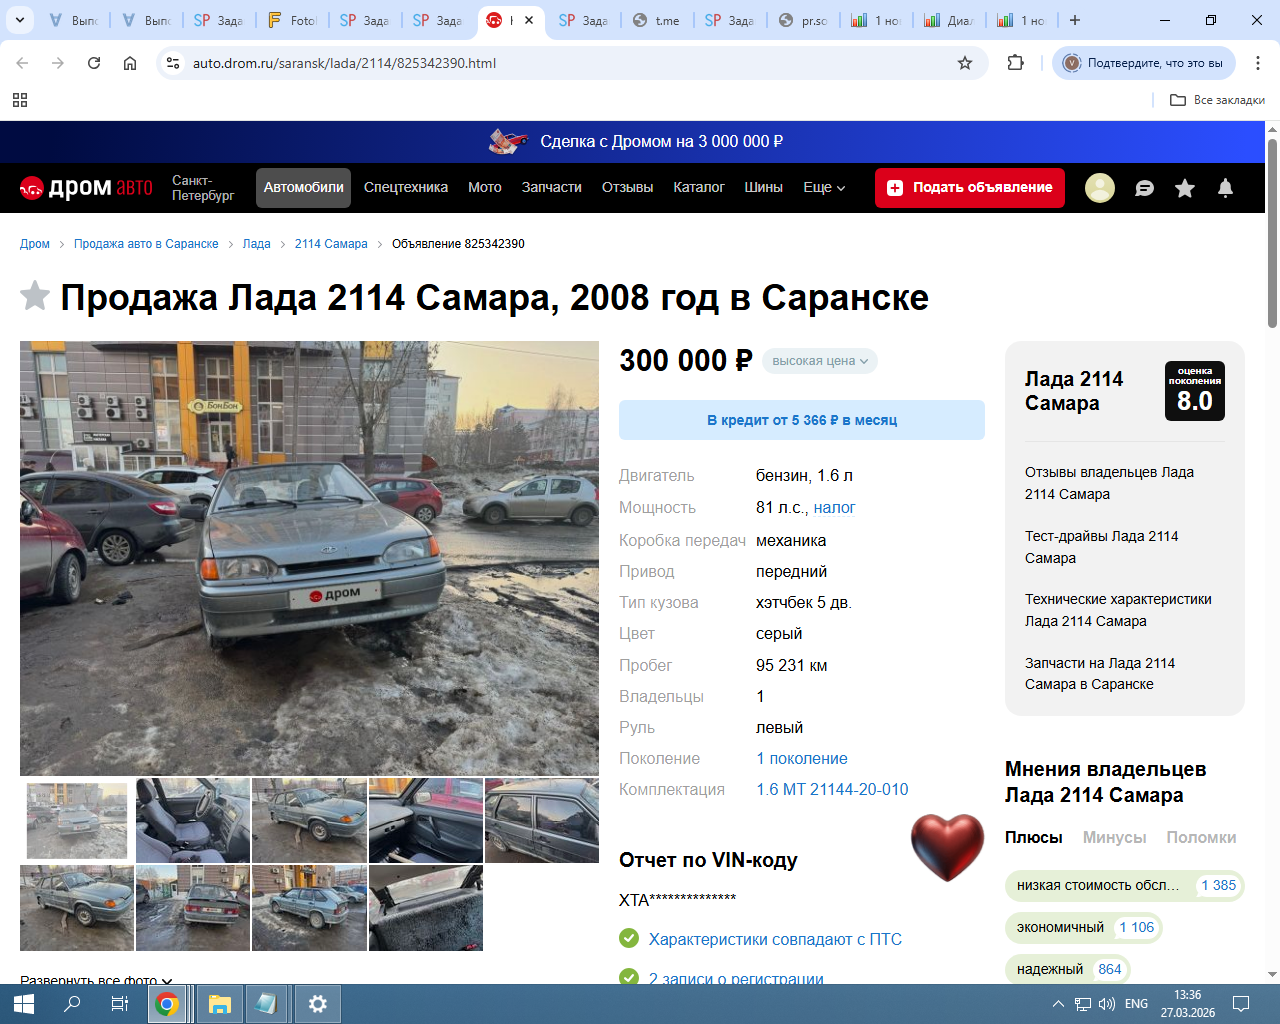1280x1024 pixels.
Task: Open the apps grid shortcut
Action: pos(20,100)
